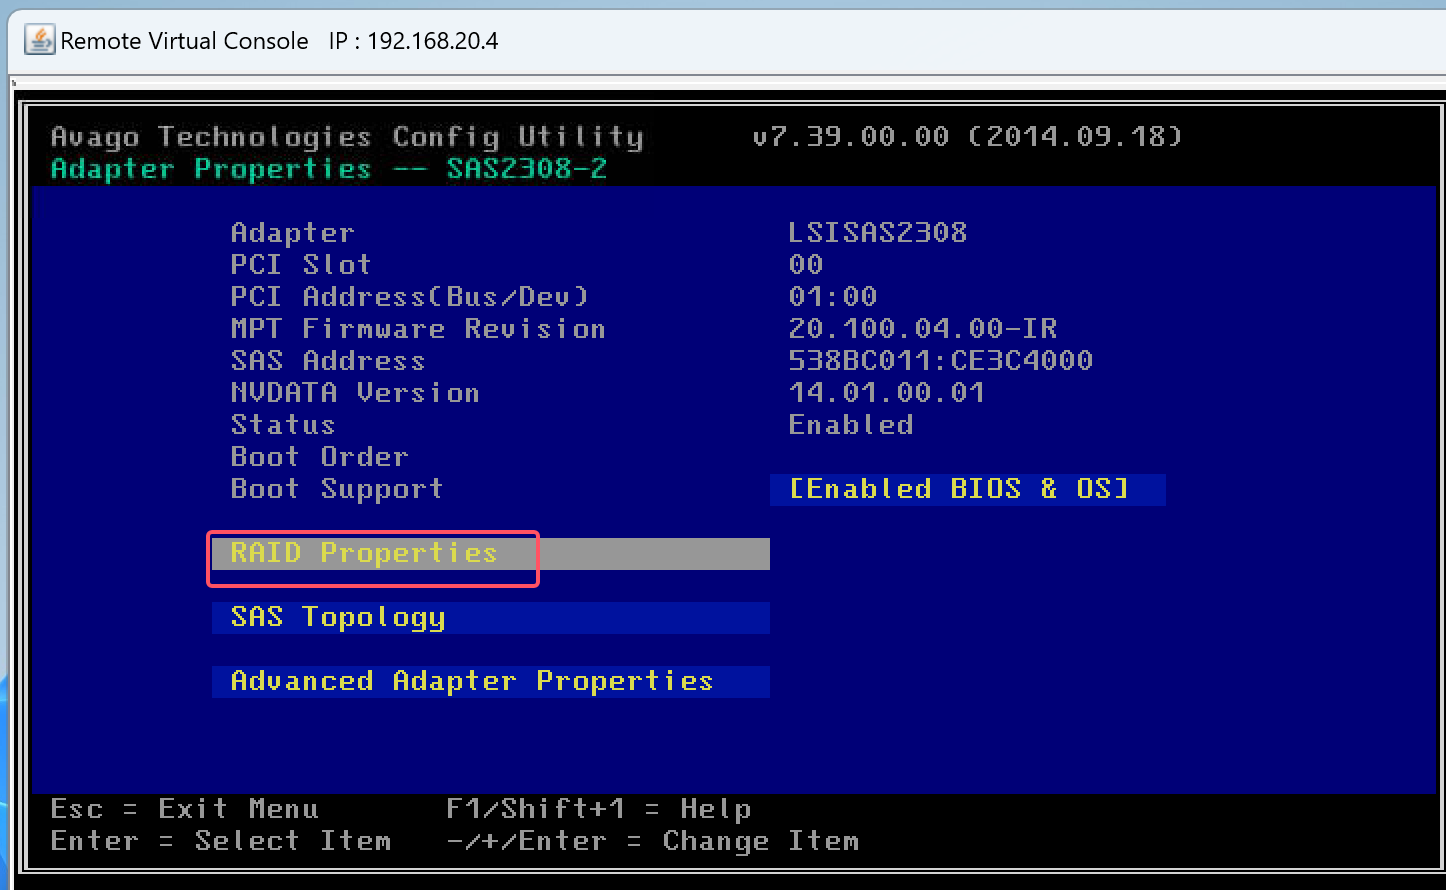Click the F1/Shift+1 = Help hint
This screenshot has height=890, width=1446.
(x=598, y=809)
